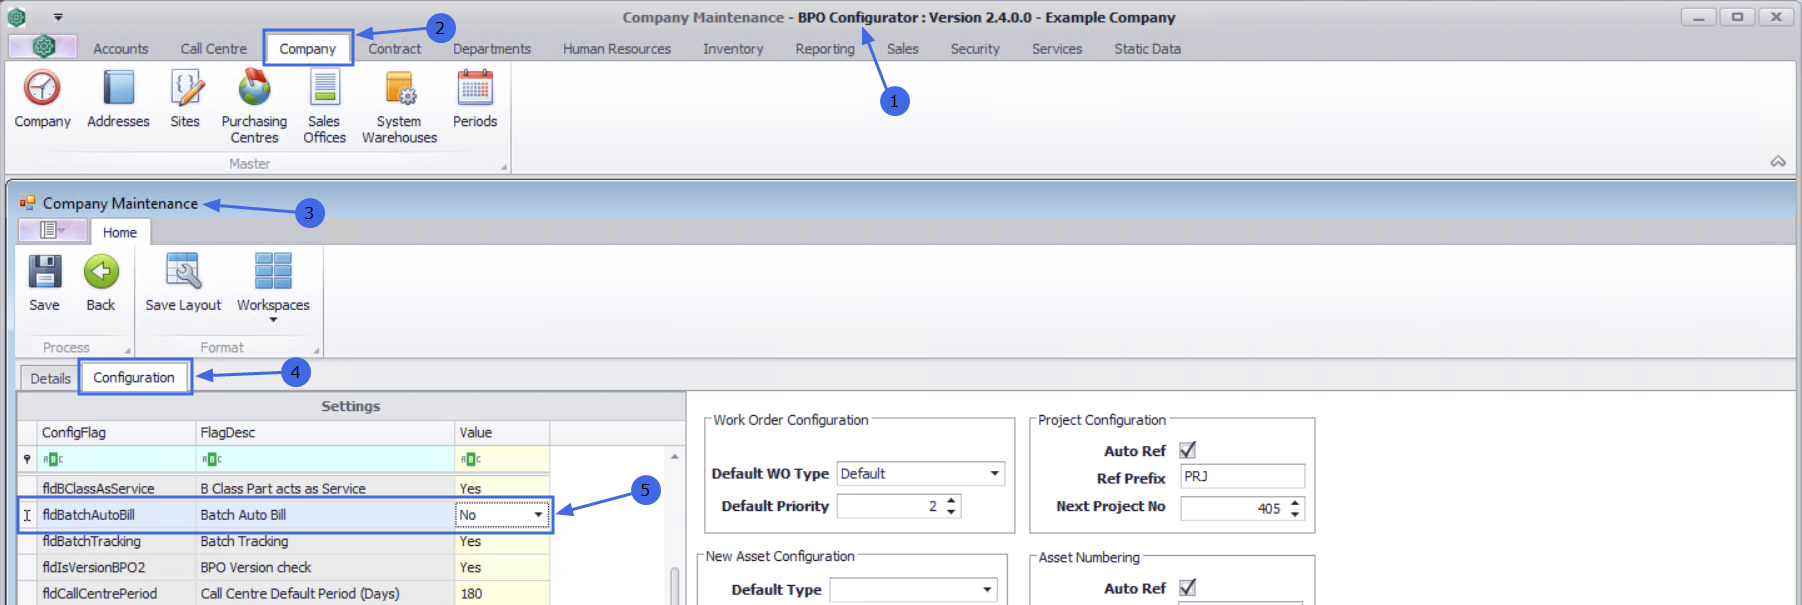Click the Save Layout icon
Image resolution: width=1802 pixels, height=605 pixels.
pyautogui.click(x=183, y=271)
